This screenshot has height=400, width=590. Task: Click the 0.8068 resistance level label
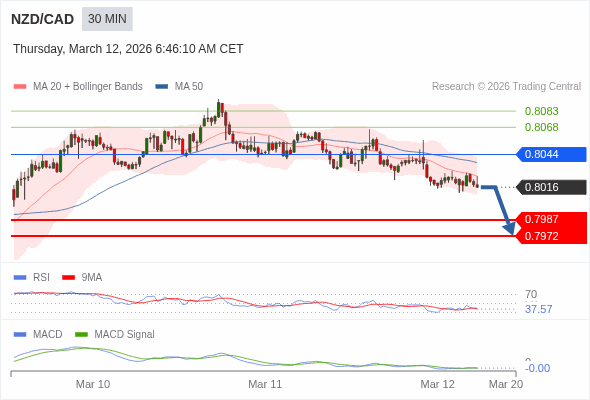[541, 127]
